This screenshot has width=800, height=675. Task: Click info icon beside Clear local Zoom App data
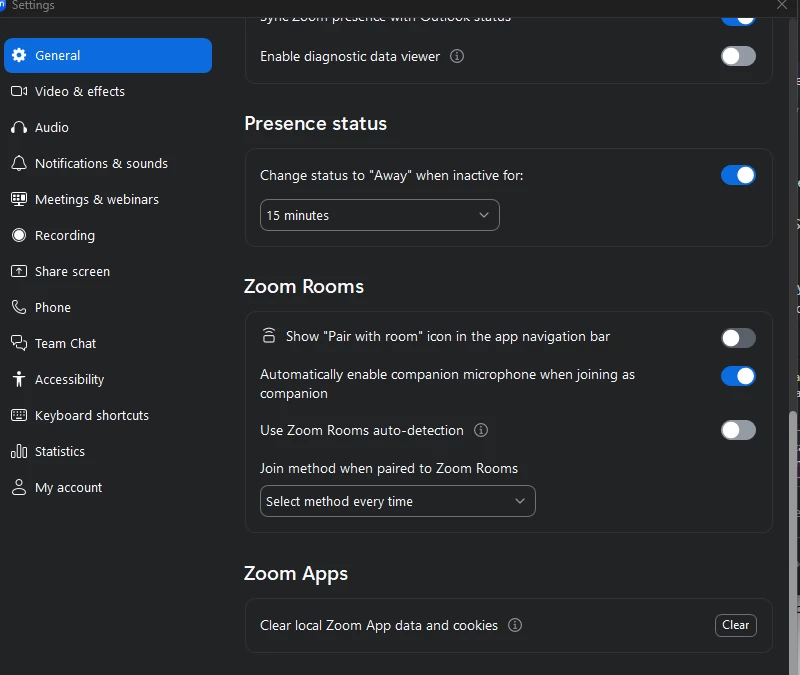(x=515, y=625)
